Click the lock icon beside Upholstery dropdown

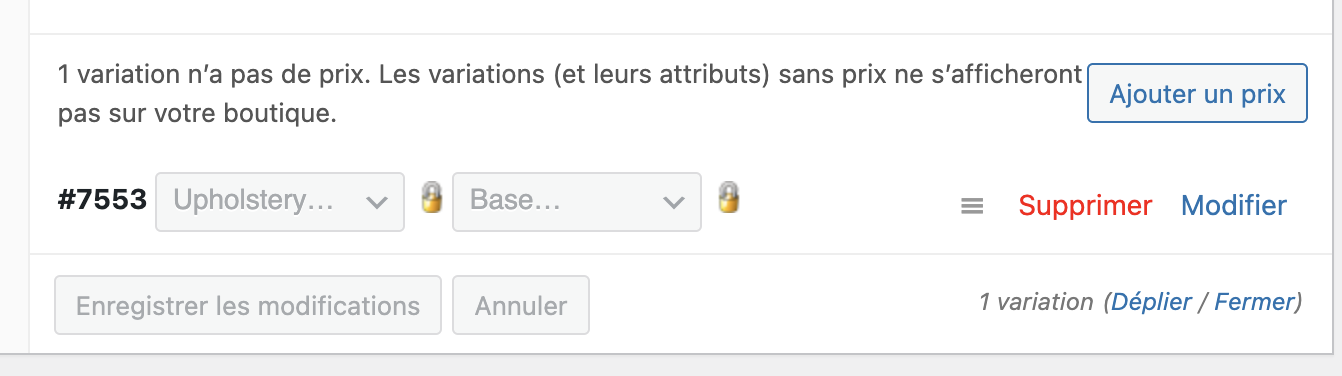[431, 197]
